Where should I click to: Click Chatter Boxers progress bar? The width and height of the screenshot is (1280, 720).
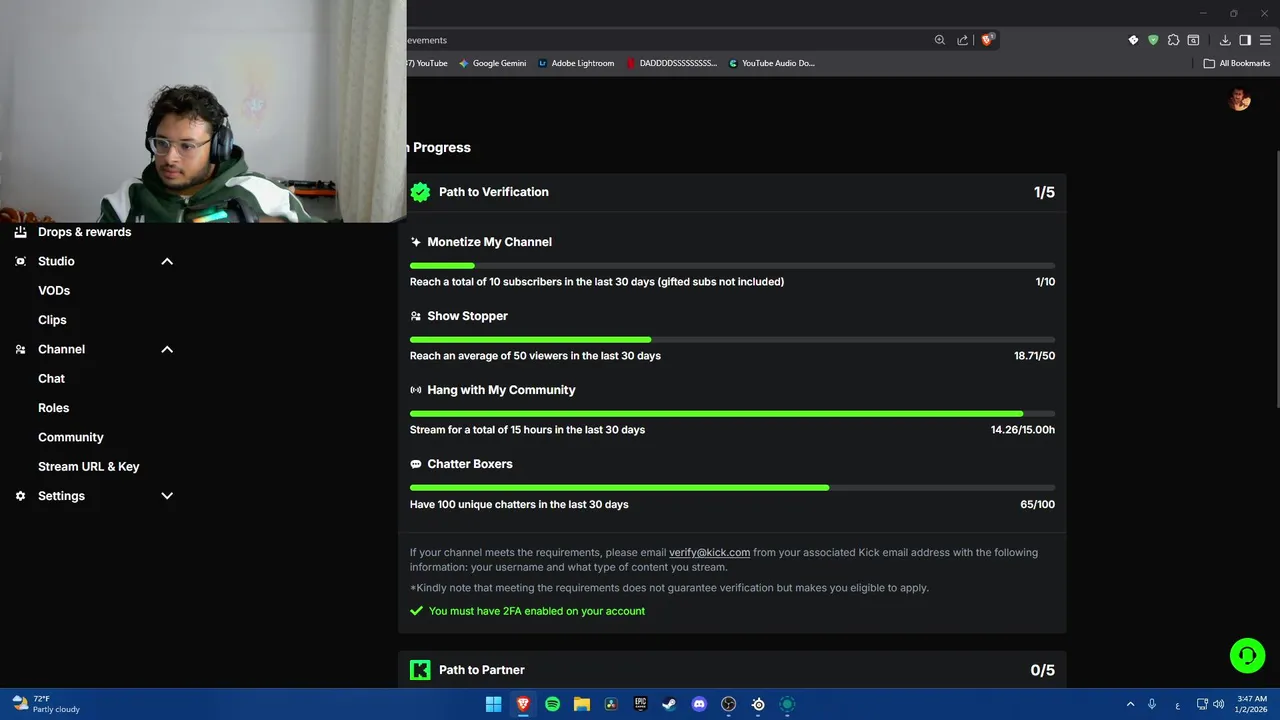coord(732,487)
